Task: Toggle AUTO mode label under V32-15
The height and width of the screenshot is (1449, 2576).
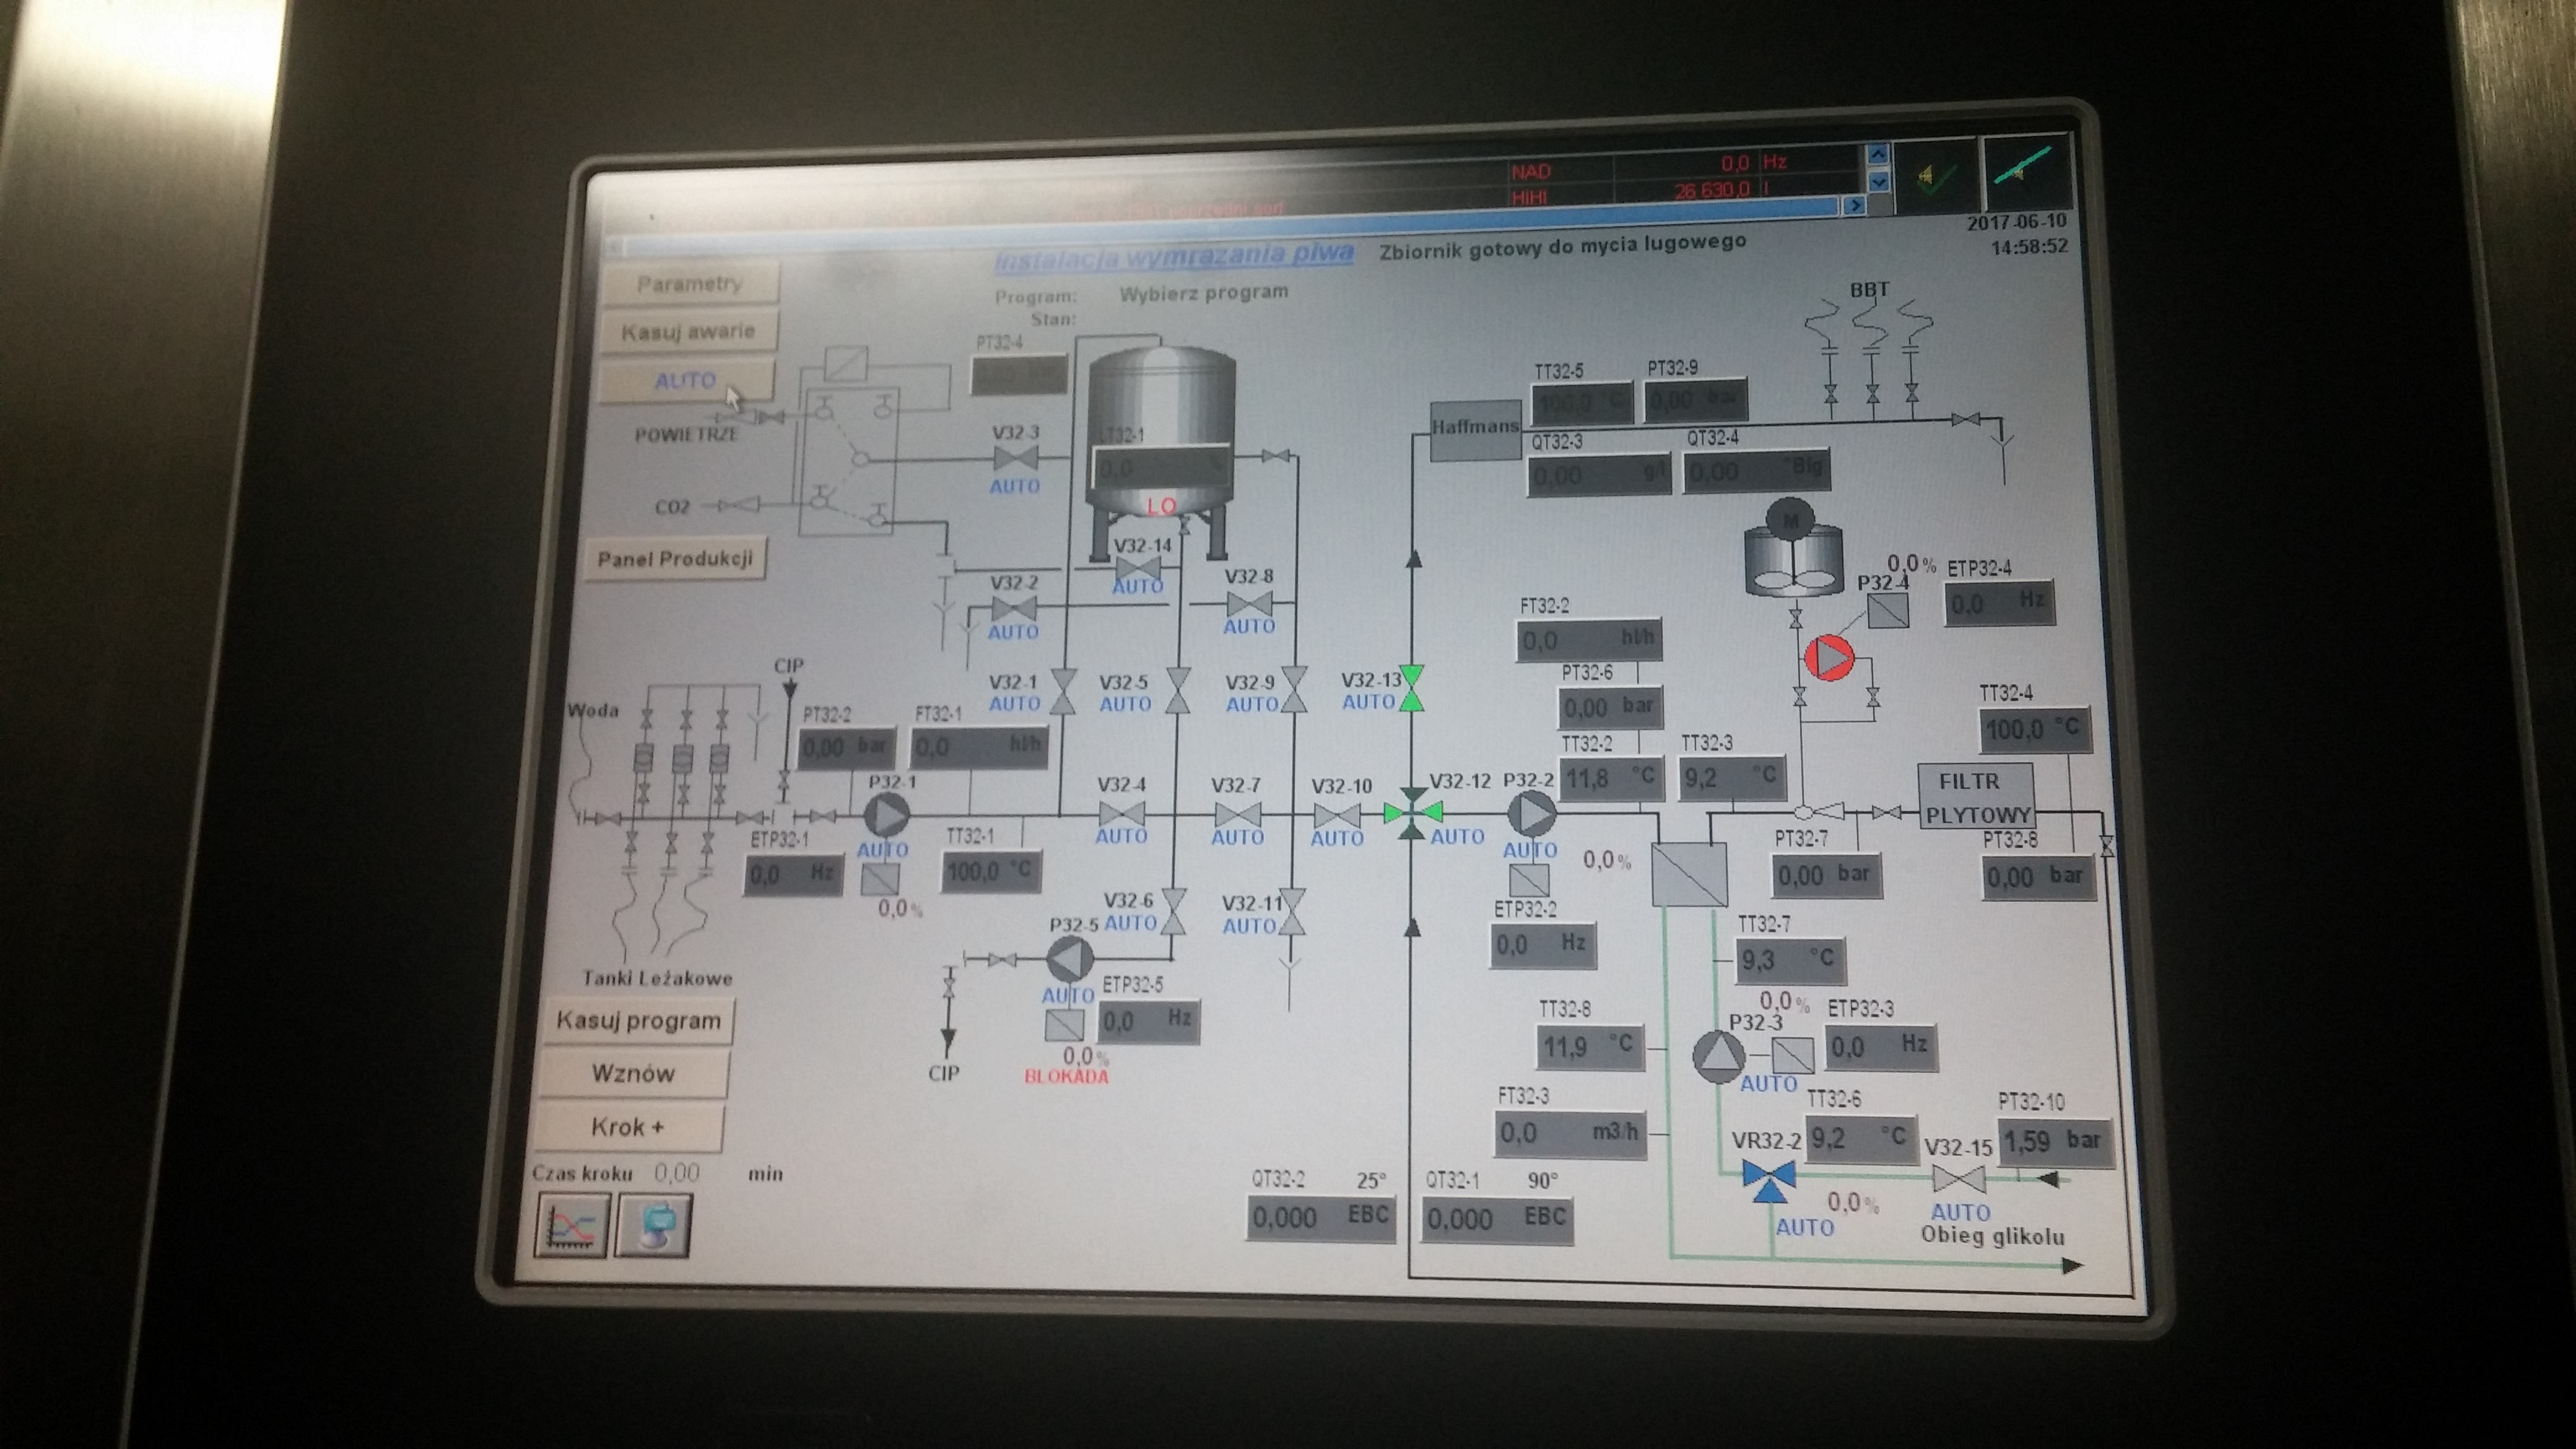Action: tap(1960, 1212)
